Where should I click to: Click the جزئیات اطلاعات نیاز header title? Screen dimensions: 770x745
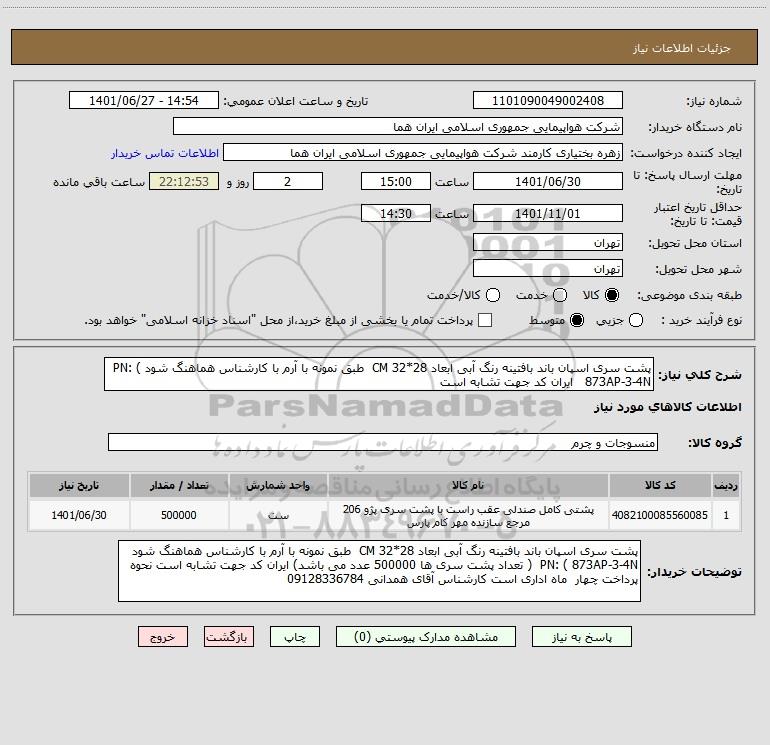[682, 48]
